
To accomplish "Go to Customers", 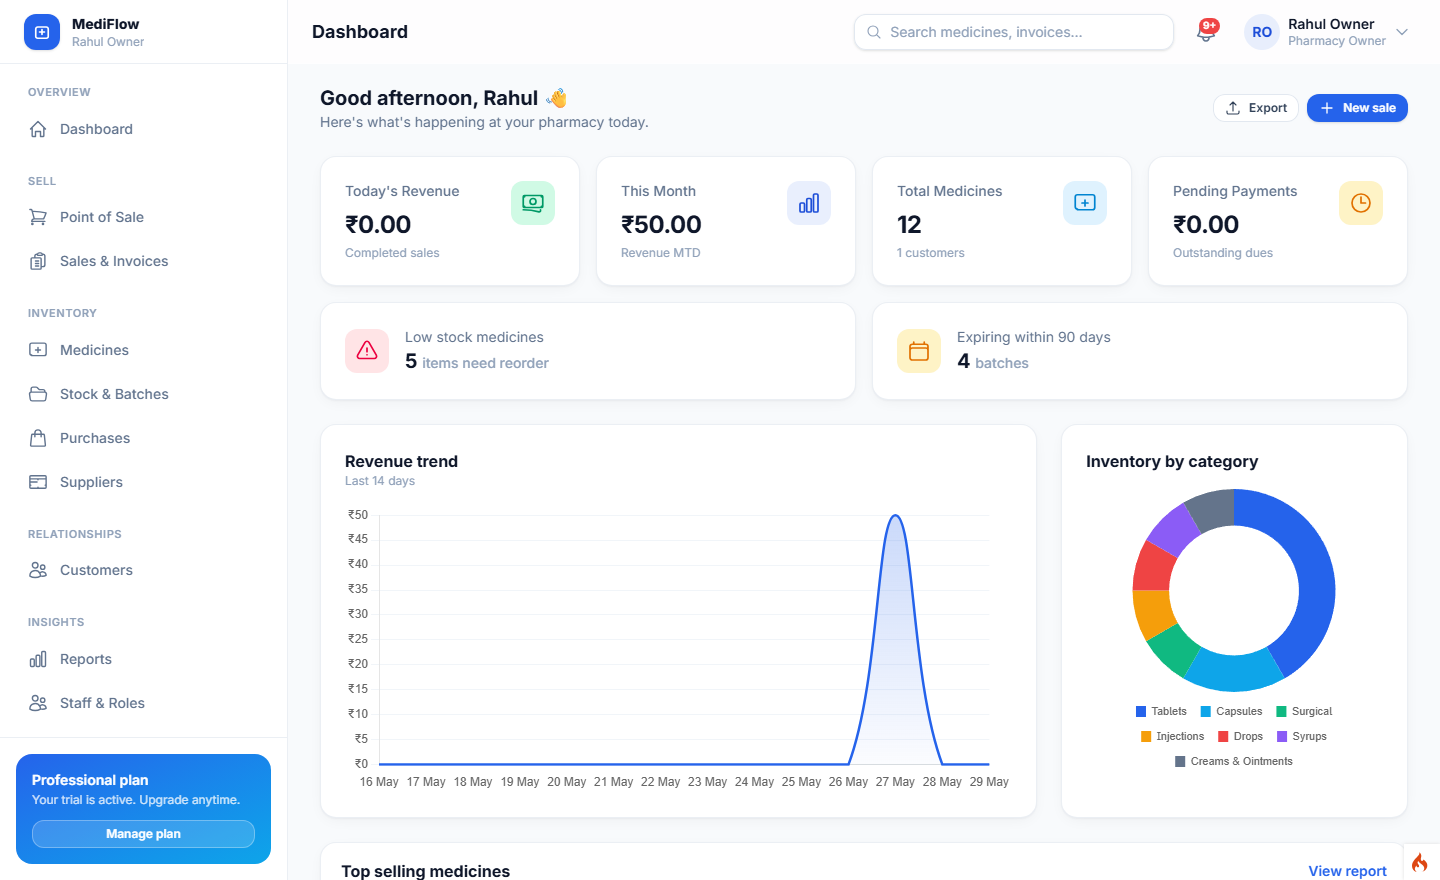I will (144, 570).
